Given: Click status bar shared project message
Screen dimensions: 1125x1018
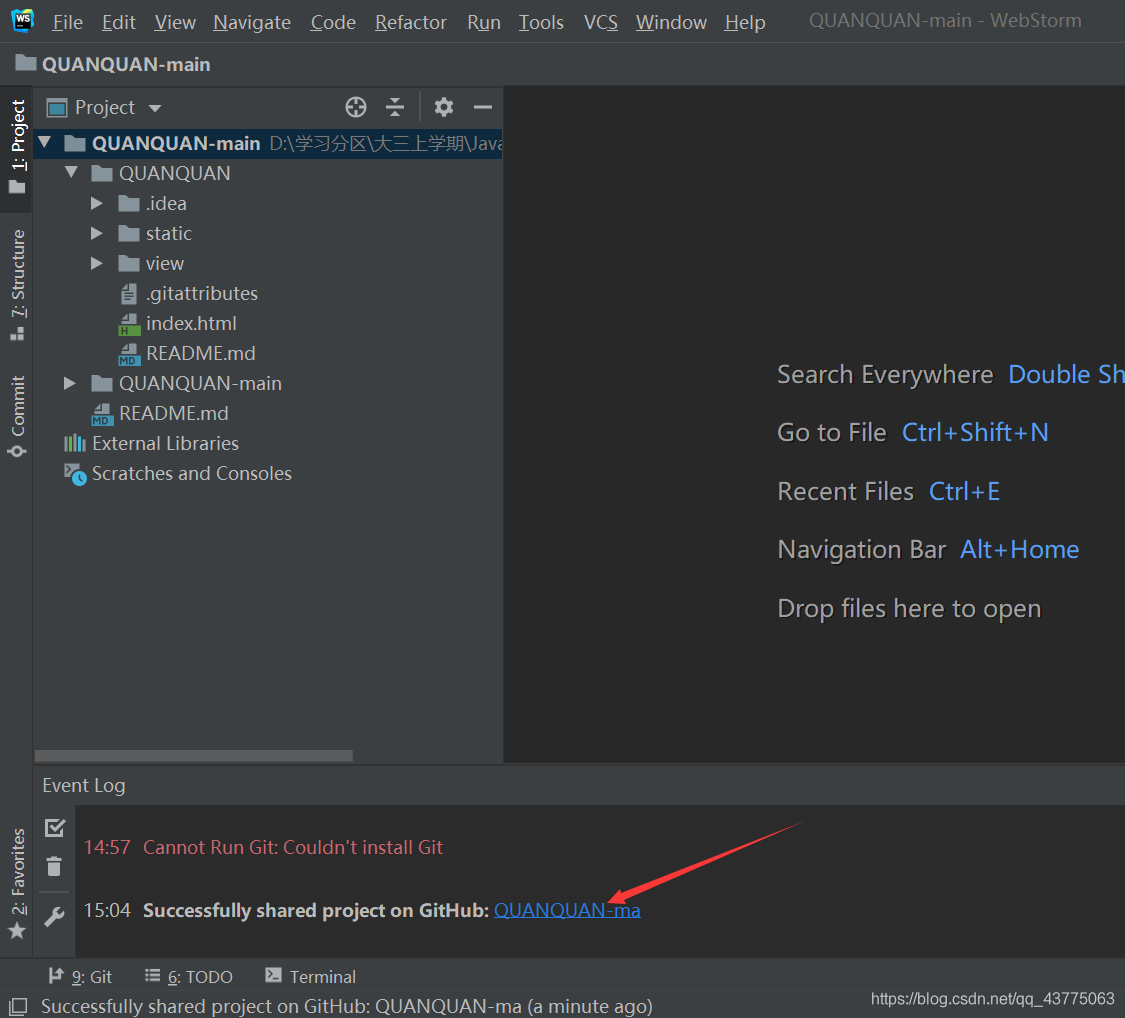Looking at the screenshot, I should pos(347,1006).
